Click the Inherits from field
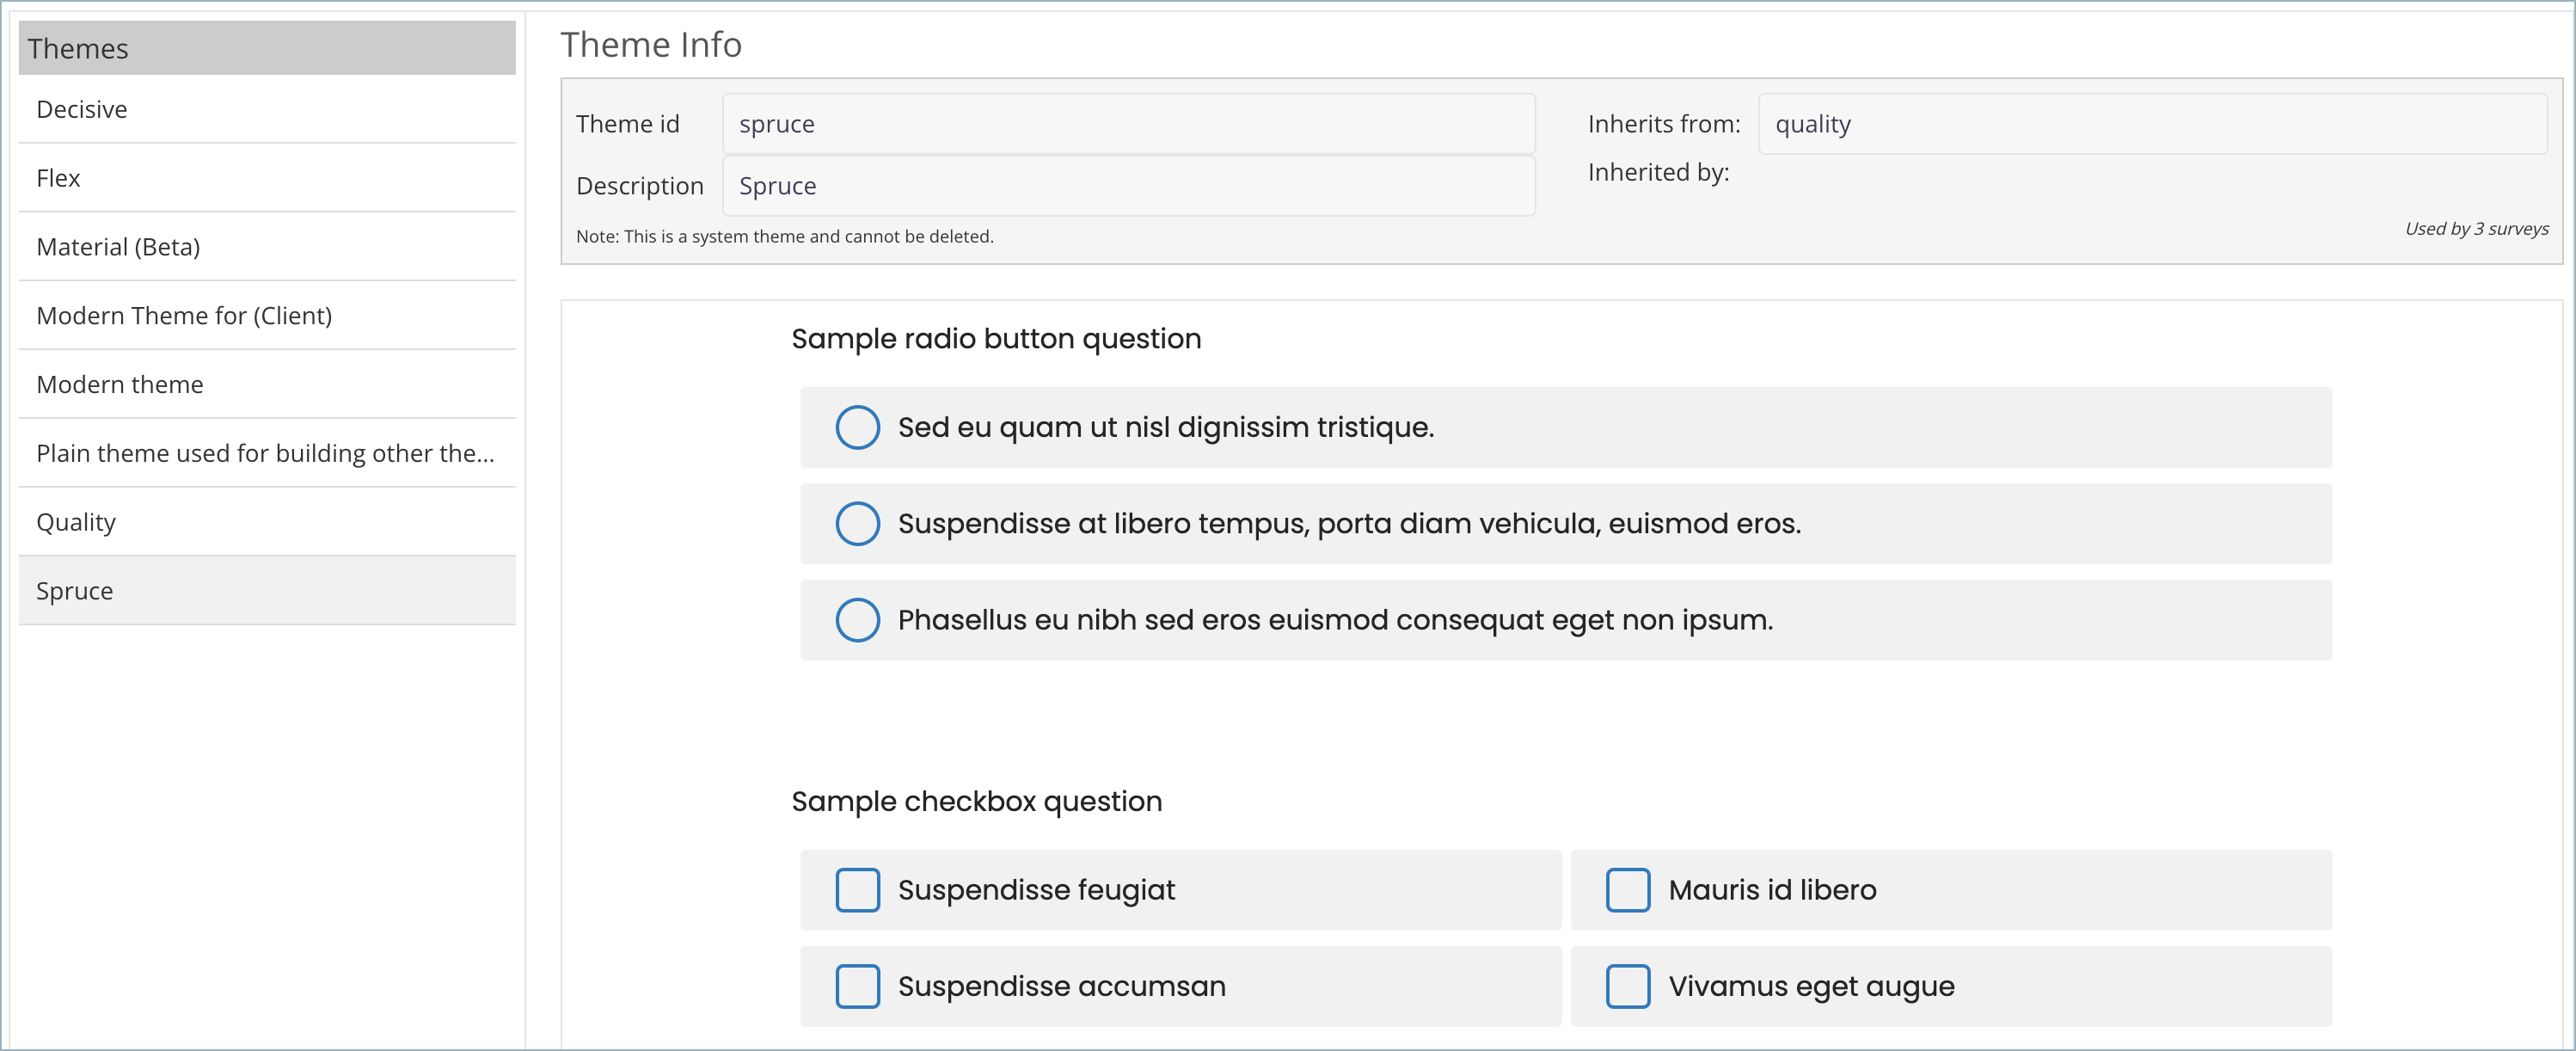This screenshot has height=1051, width=2576. point(2152,124)
